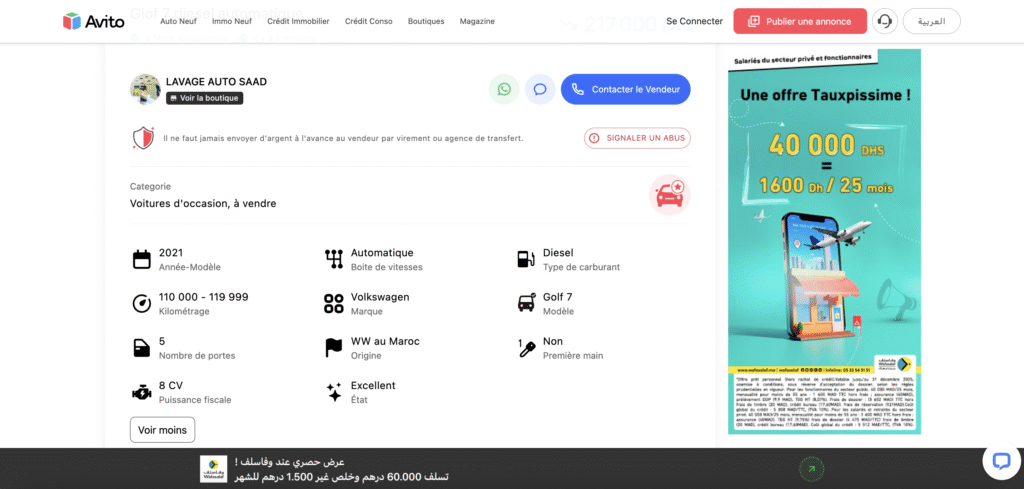Click the red car category icon

(x=669, y=195)
